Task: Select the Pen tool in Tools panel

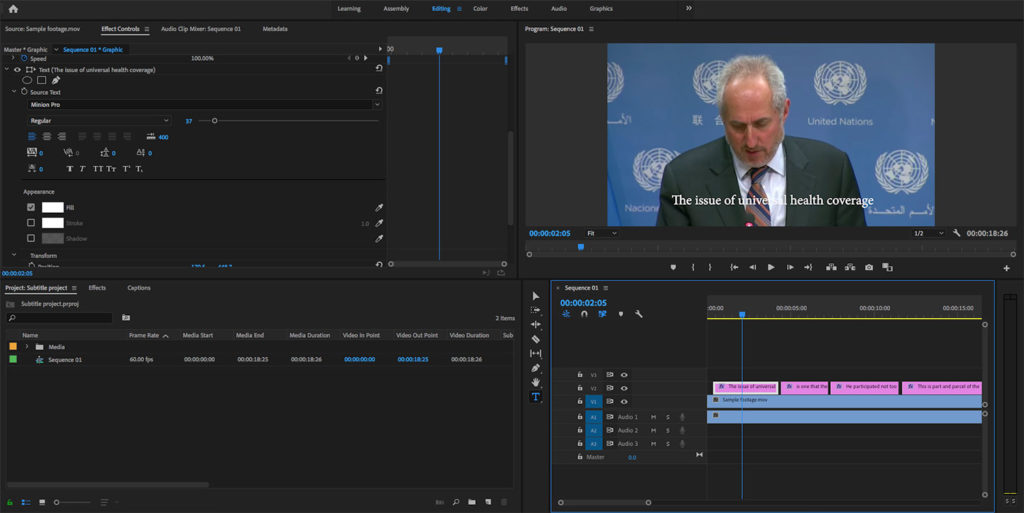Action: [x=536, y=368]
